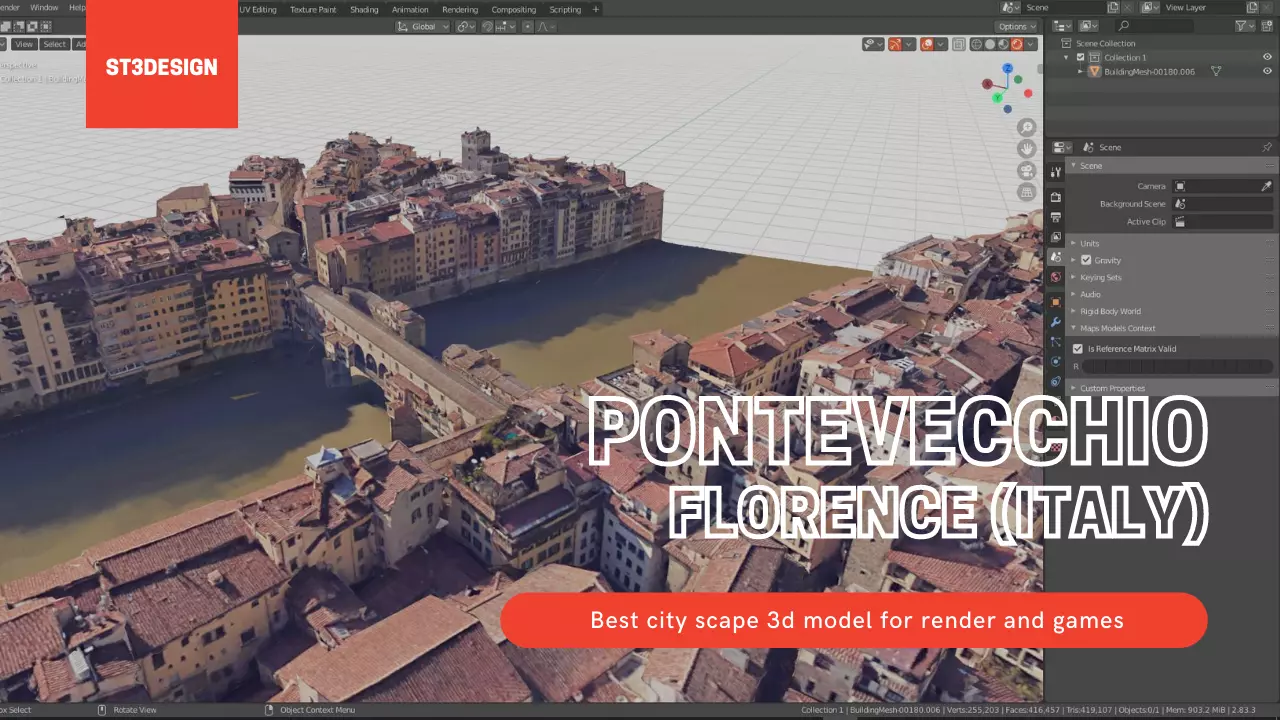
Task: Expand the Audio panel
Action: 1171,294
